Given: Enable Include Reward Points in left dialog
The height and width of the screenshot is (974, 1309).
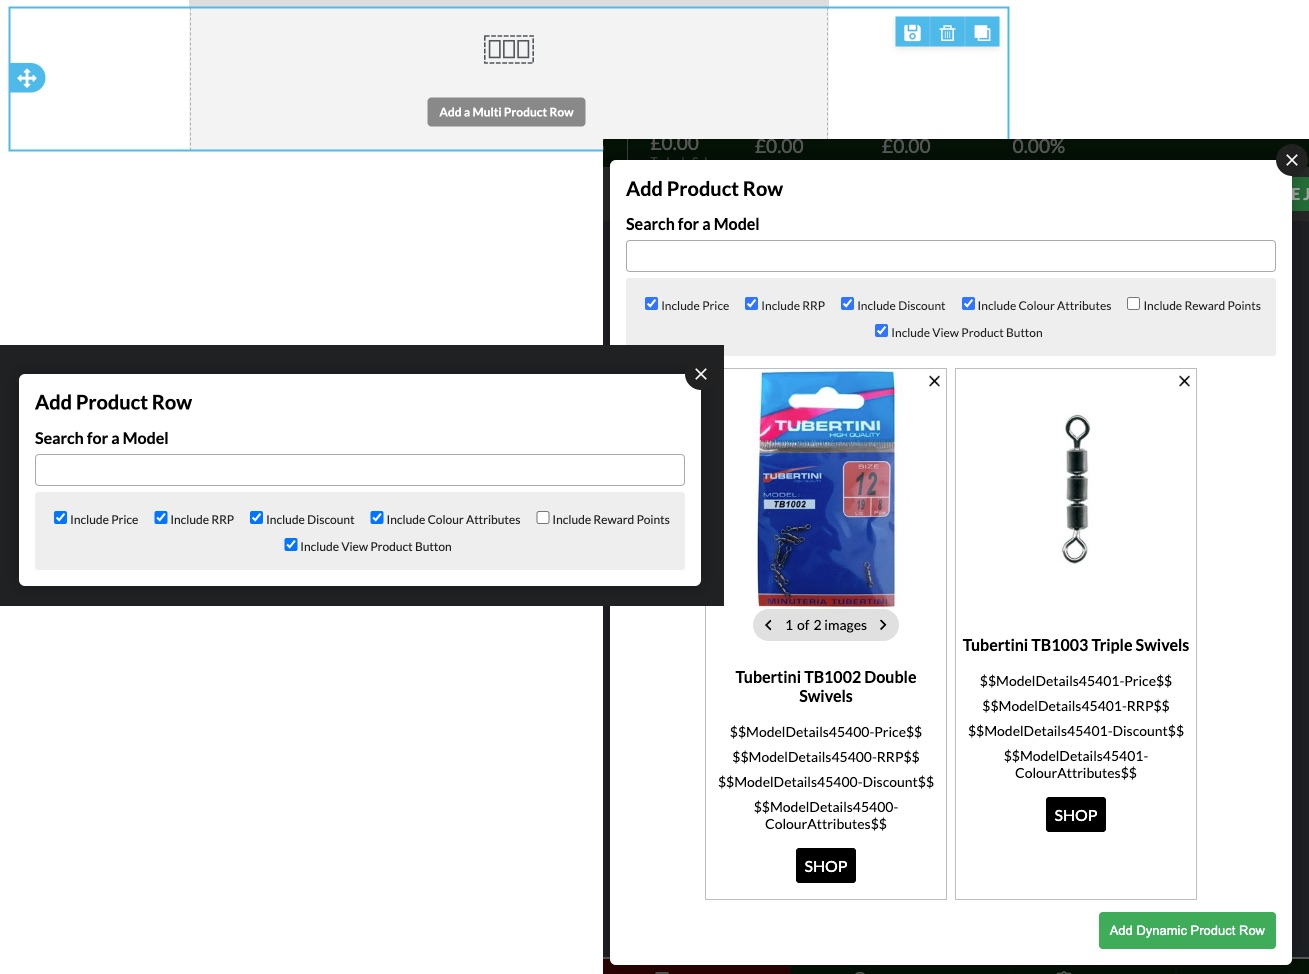Looking at the screenshot, I should (x=542, y=518).
